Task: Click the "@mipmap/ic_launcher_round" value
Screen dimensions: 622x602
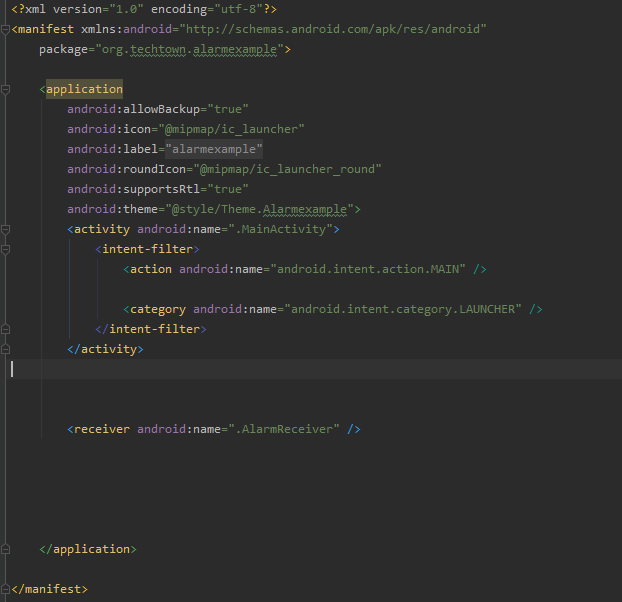Action: (287, 169)
